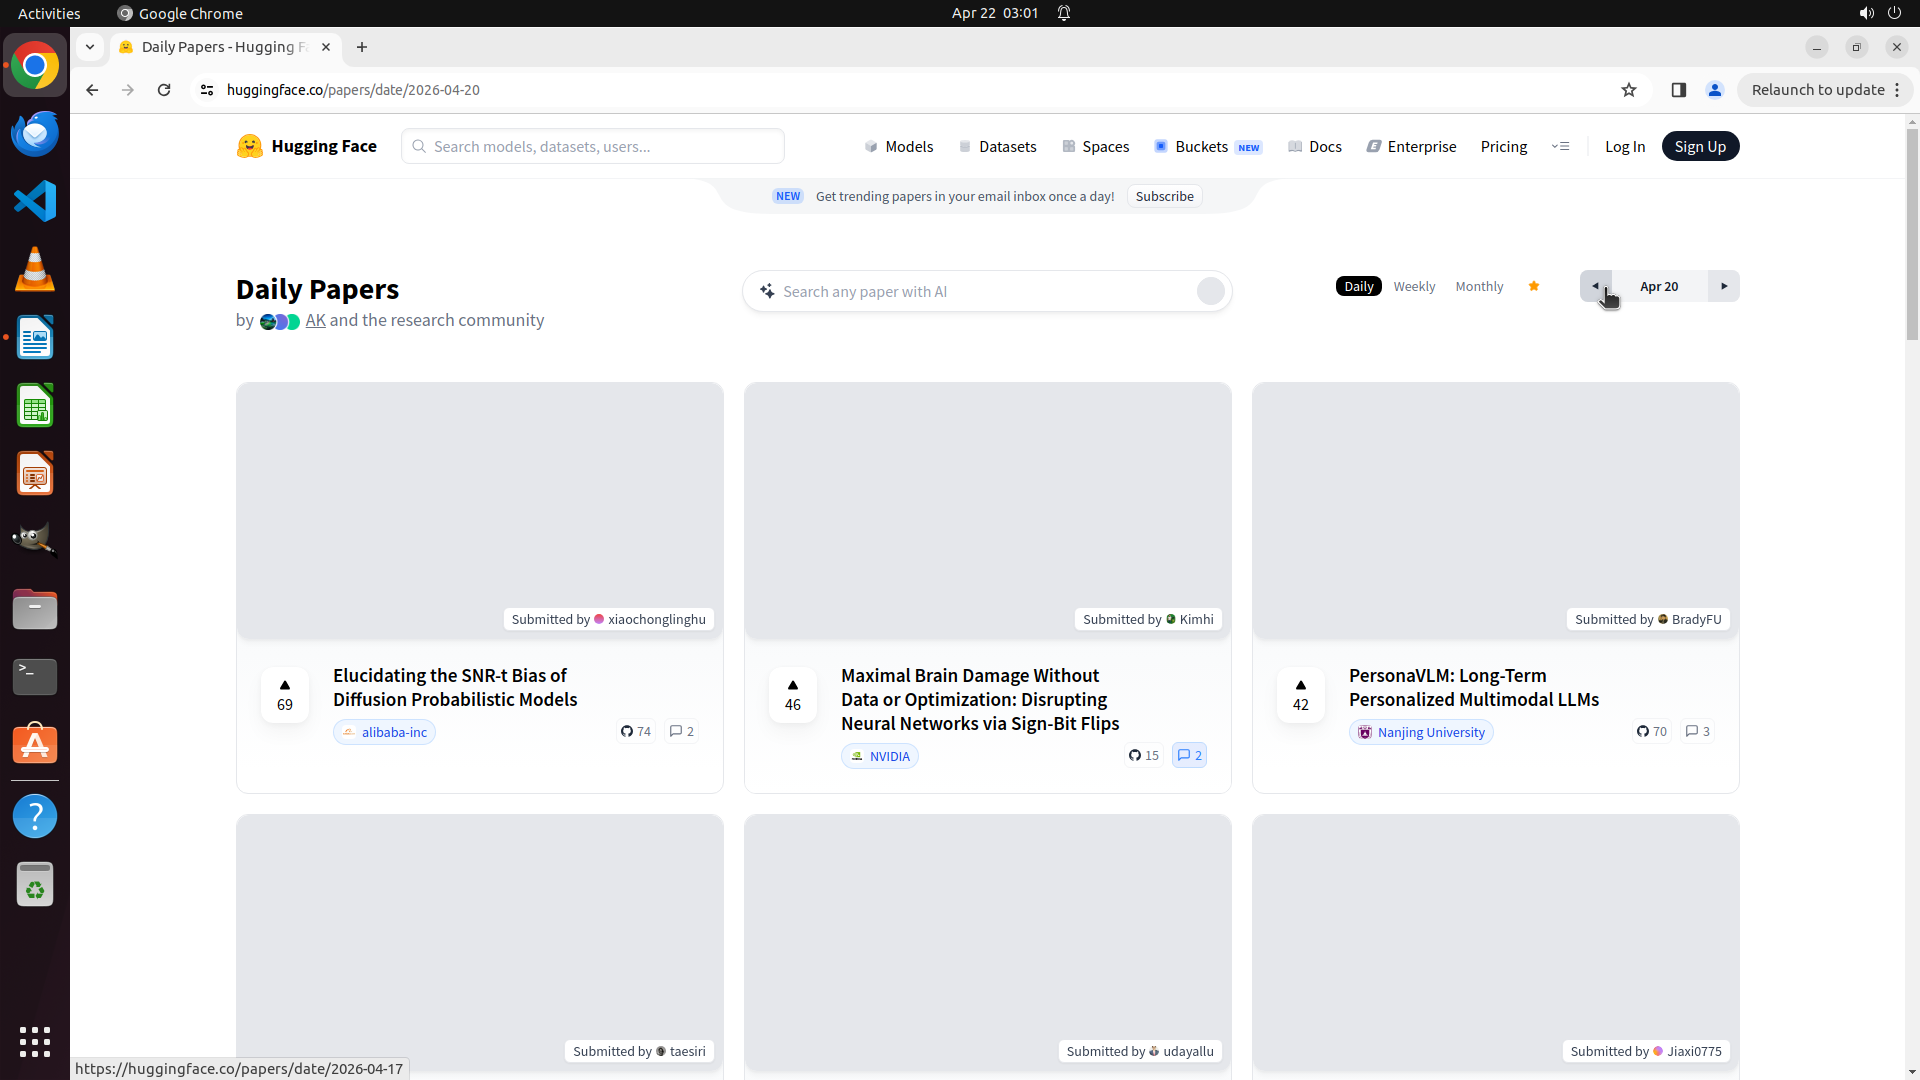Screen dimensions: 1920x1080
Task: Bookmark this page with the star icon
Action: 1629,90
